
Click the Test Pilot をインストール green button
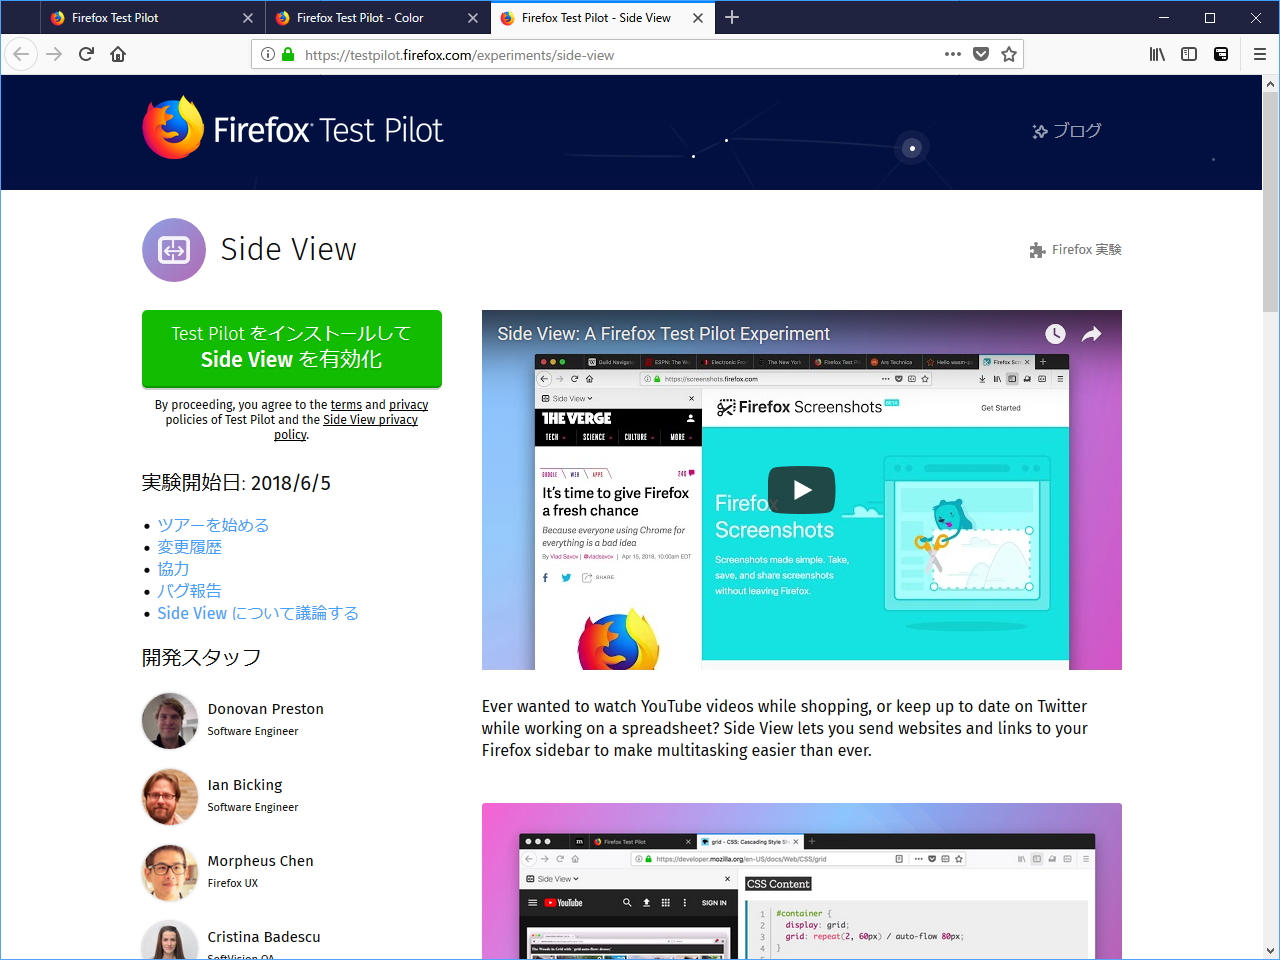[291, 348]
